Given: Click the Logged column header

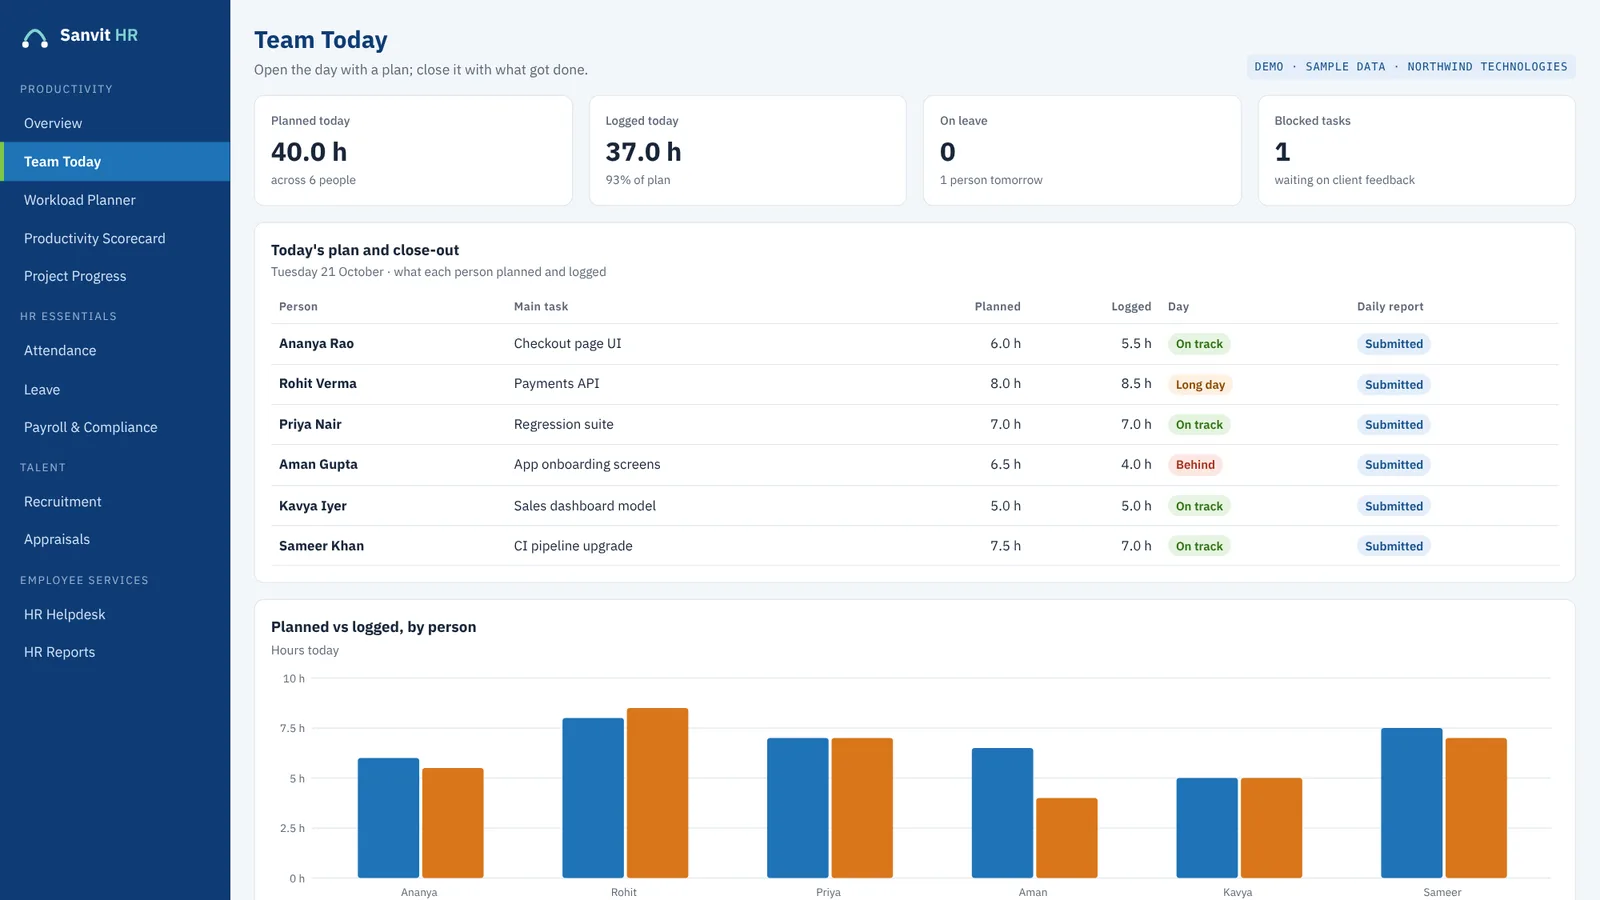Looking at the screenshot, I should [x=1131, y=307].
